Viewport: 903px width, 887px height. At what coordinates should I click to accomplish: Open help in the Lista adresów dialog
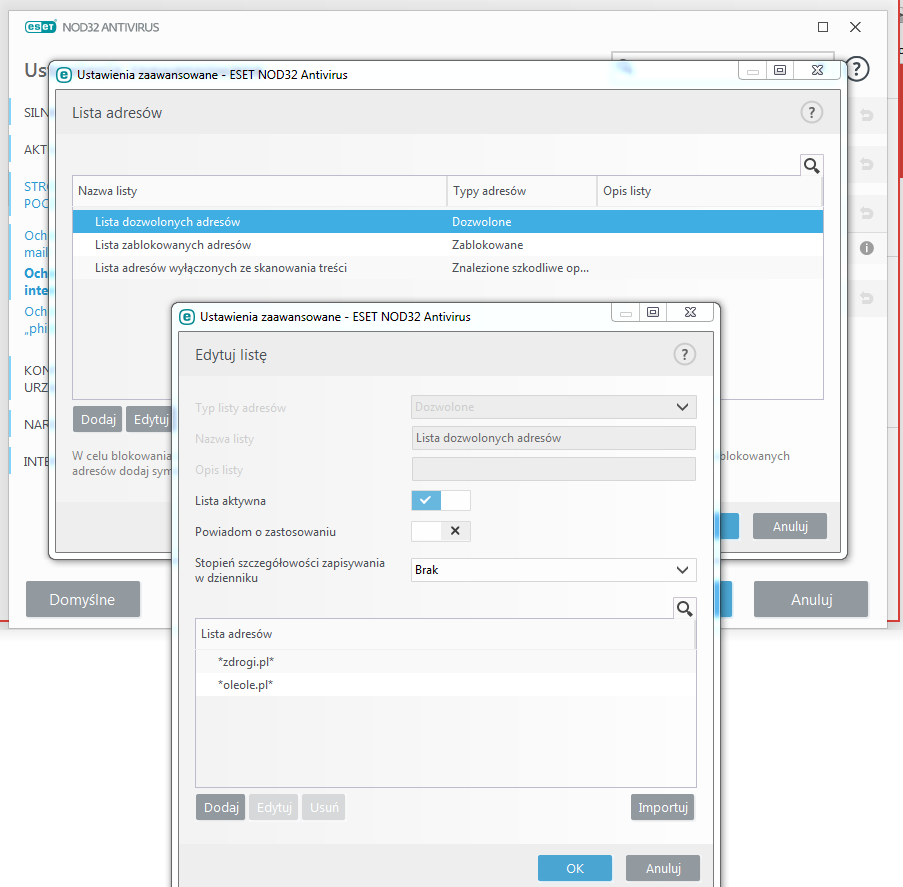[811, 112]
